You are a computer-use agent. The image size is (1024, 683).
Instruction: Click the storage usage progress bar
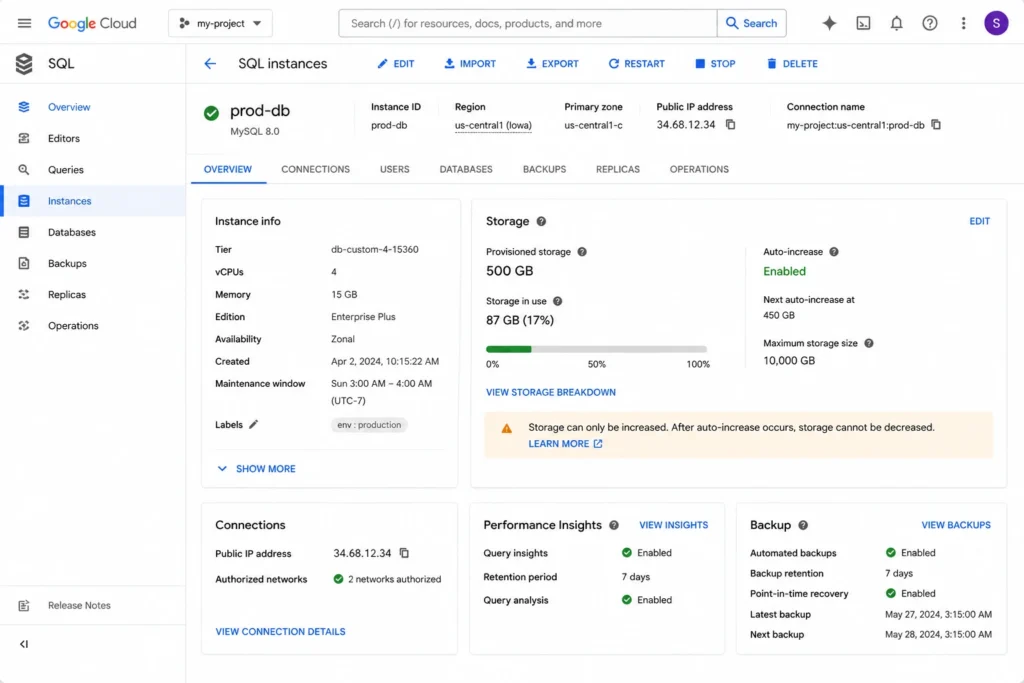pos(596,349)
